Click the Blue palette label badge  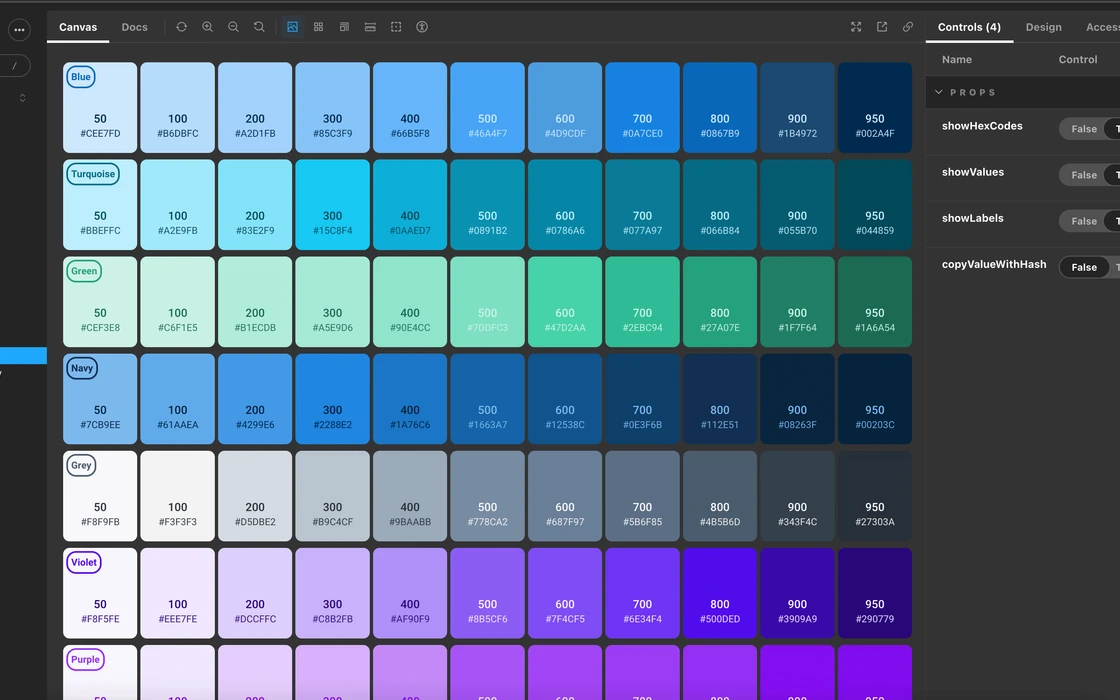coord(81,77)
